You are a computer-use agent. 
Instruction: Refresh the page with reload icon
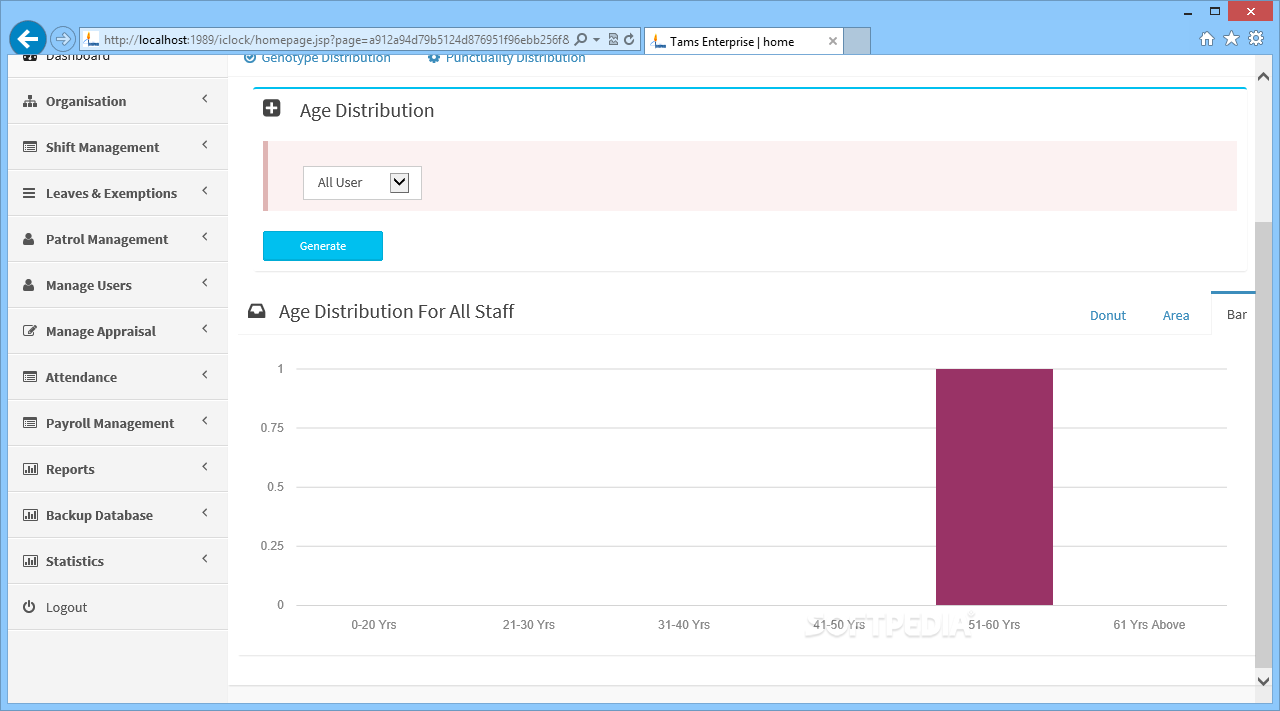tap(629, 40)
